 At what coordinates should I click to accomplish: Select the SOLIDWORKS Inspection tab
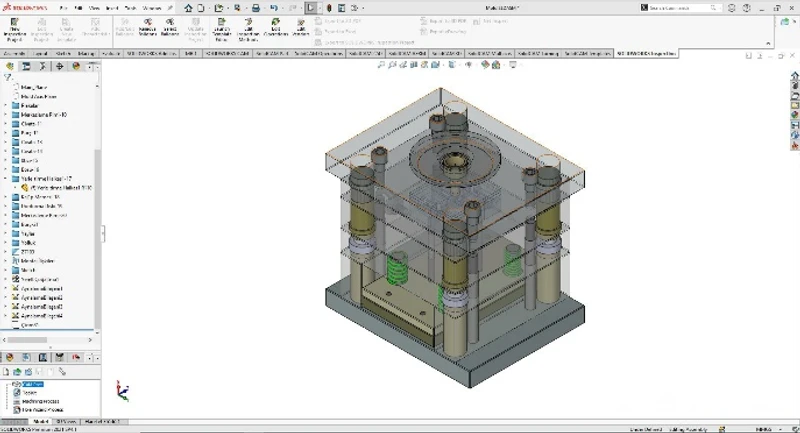(x=646, y=53)
